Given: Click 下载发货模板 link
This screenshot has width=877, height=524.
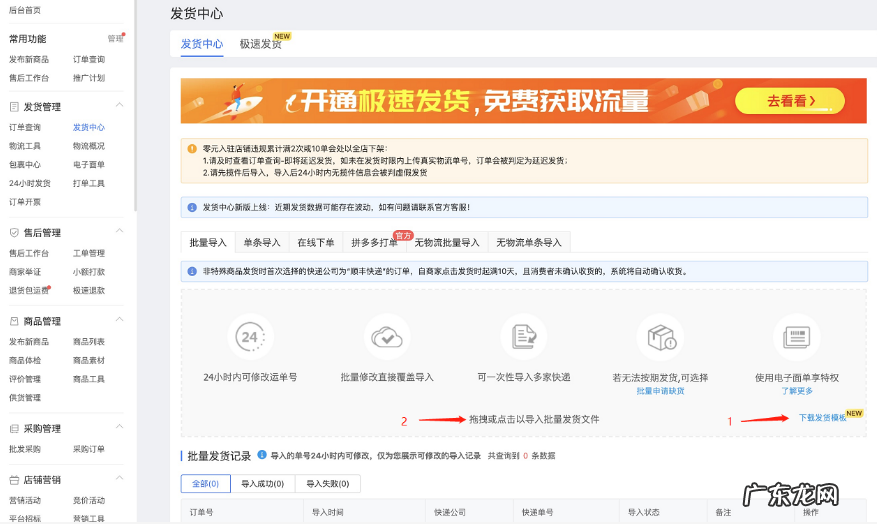Looking at the screenshot, I should (x=822, y=418).
